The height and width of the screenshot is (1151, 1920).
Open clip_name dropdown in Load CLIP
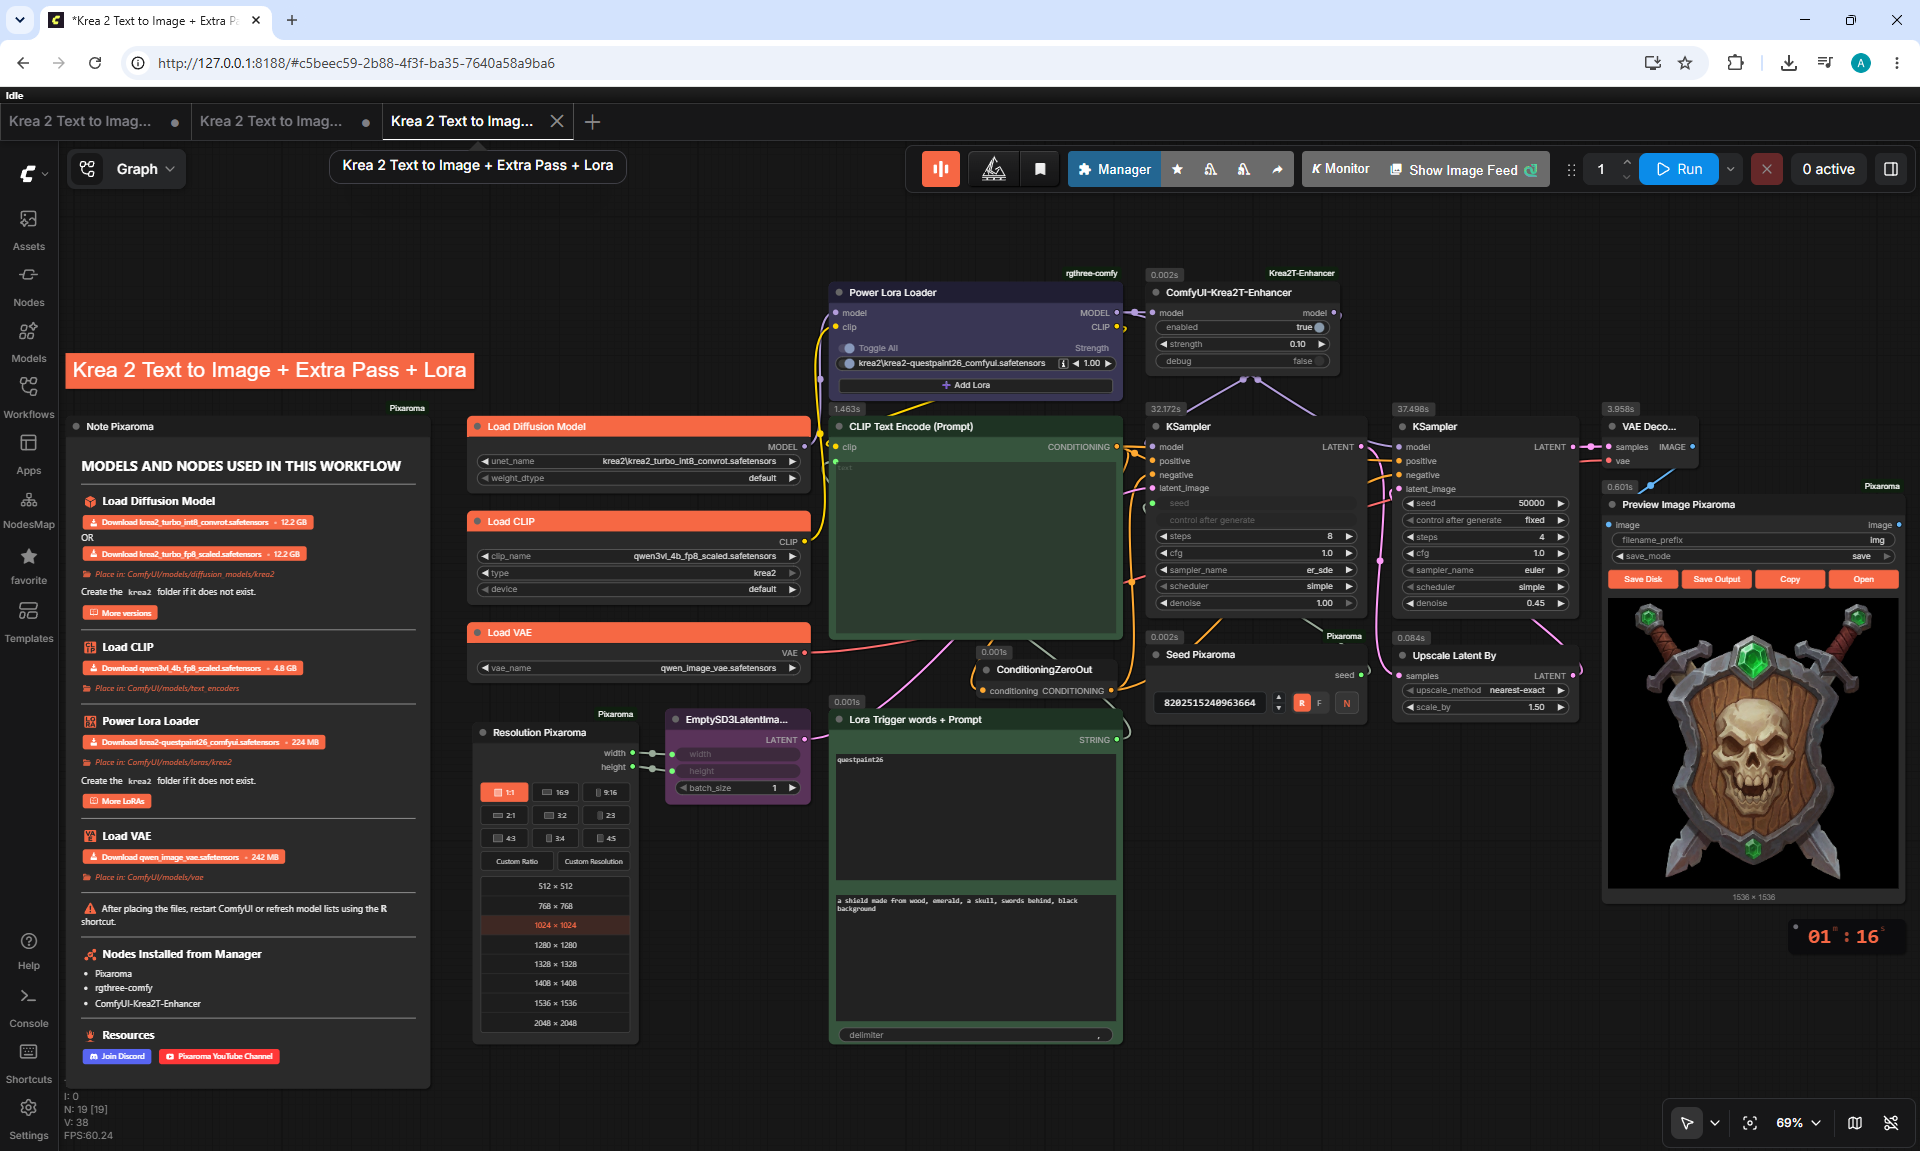click(x=640, y=556)
